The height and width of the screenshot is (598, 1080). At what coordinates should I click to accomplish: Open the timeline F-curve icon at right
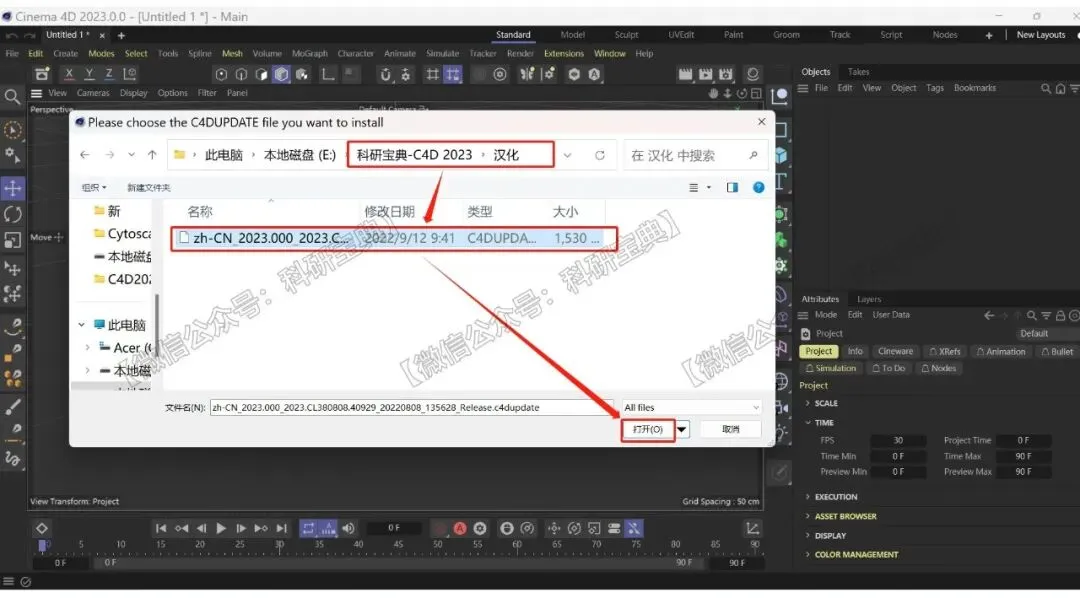click(752, 528)
